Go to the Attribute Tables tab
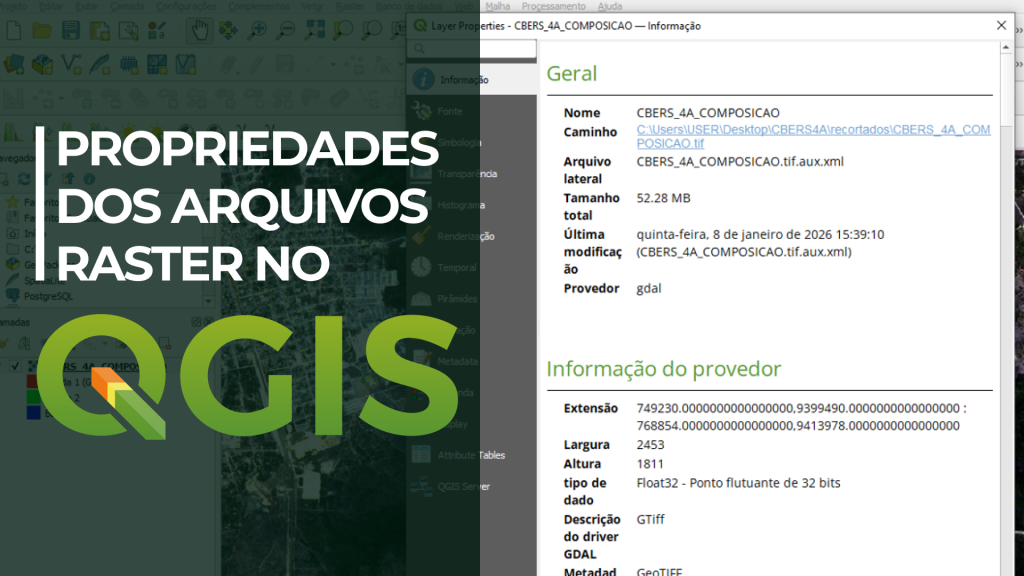 click(470, 455)
